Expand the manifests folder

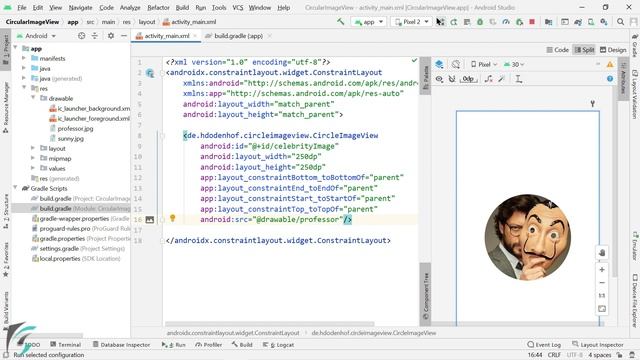(x=24, y=58)
